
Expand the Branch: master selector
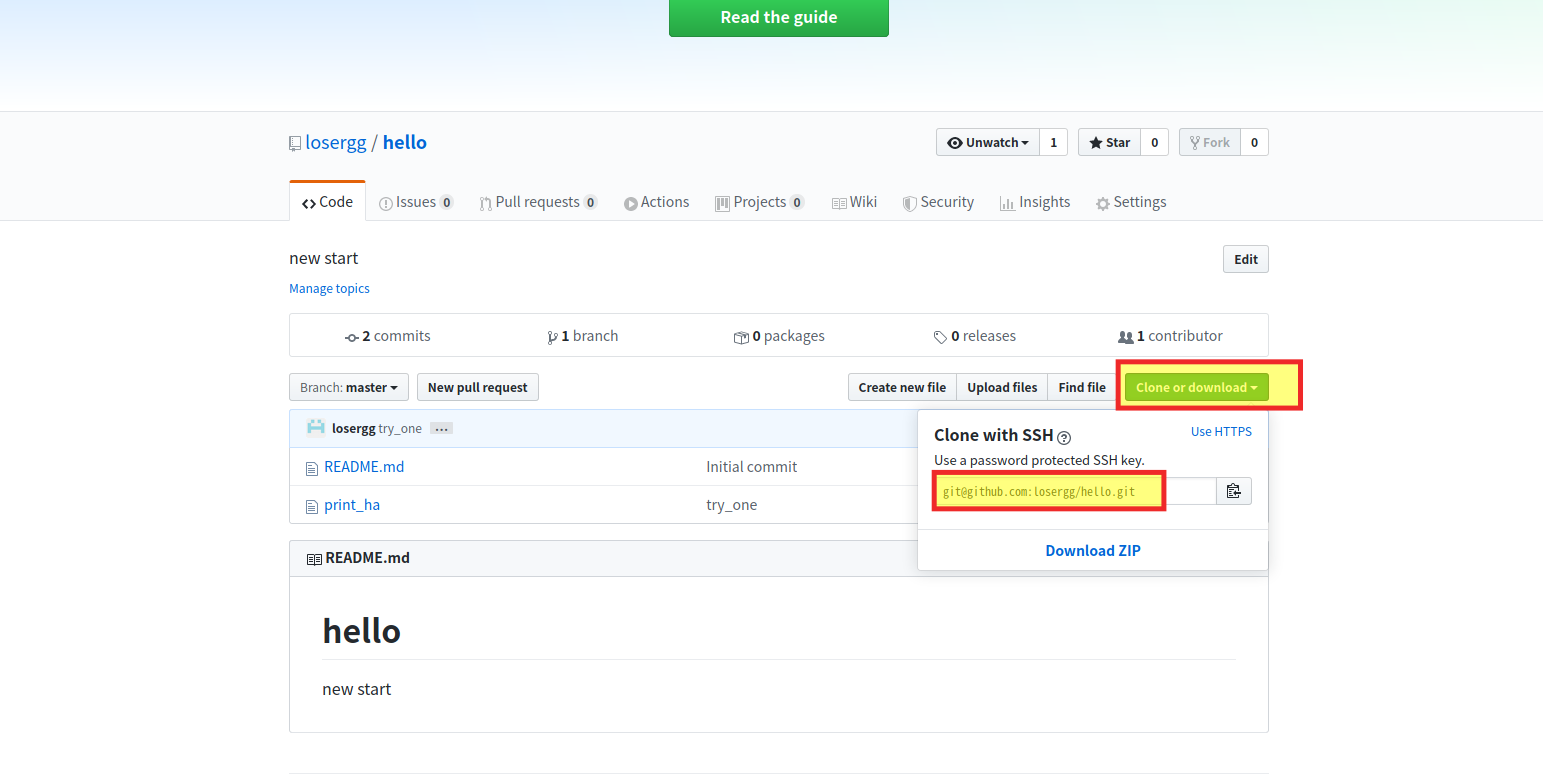point(349,387)
